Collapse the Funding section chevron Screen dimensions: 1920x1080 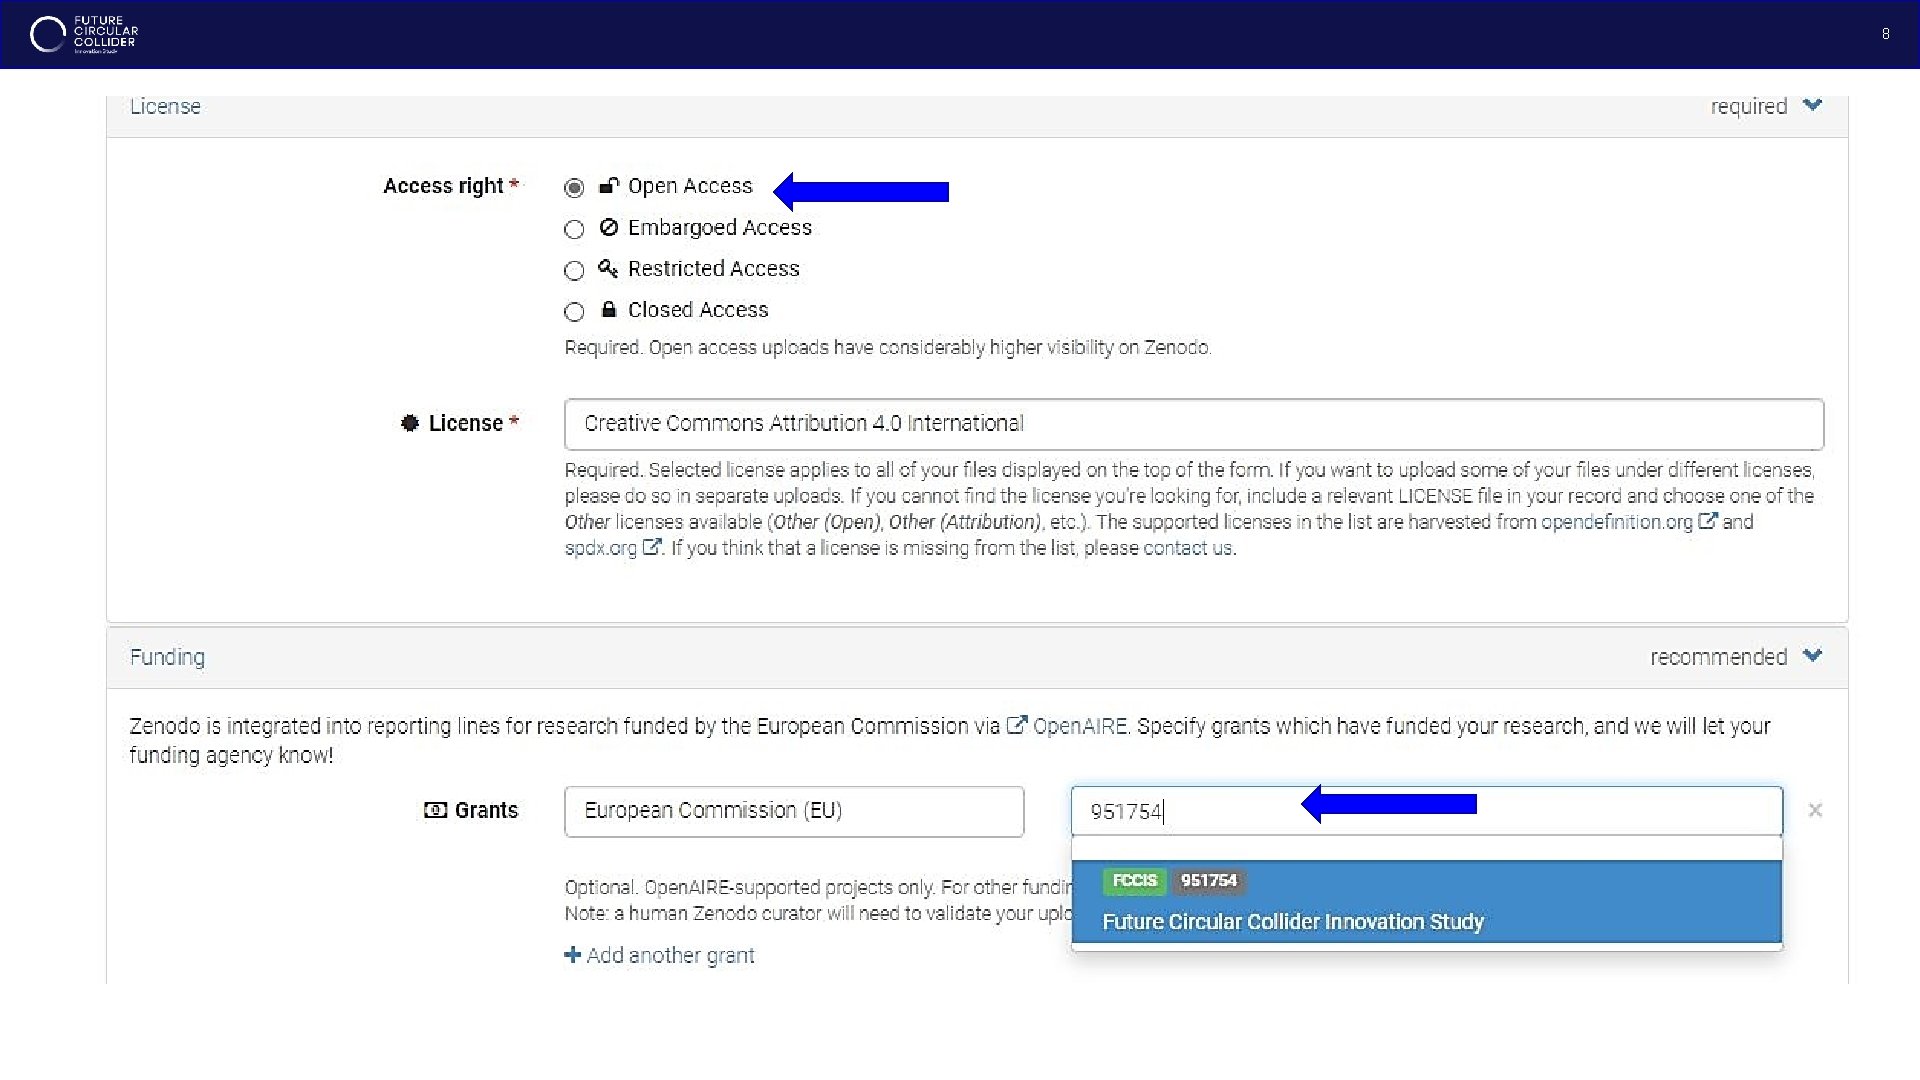(x=1812, y=656)
